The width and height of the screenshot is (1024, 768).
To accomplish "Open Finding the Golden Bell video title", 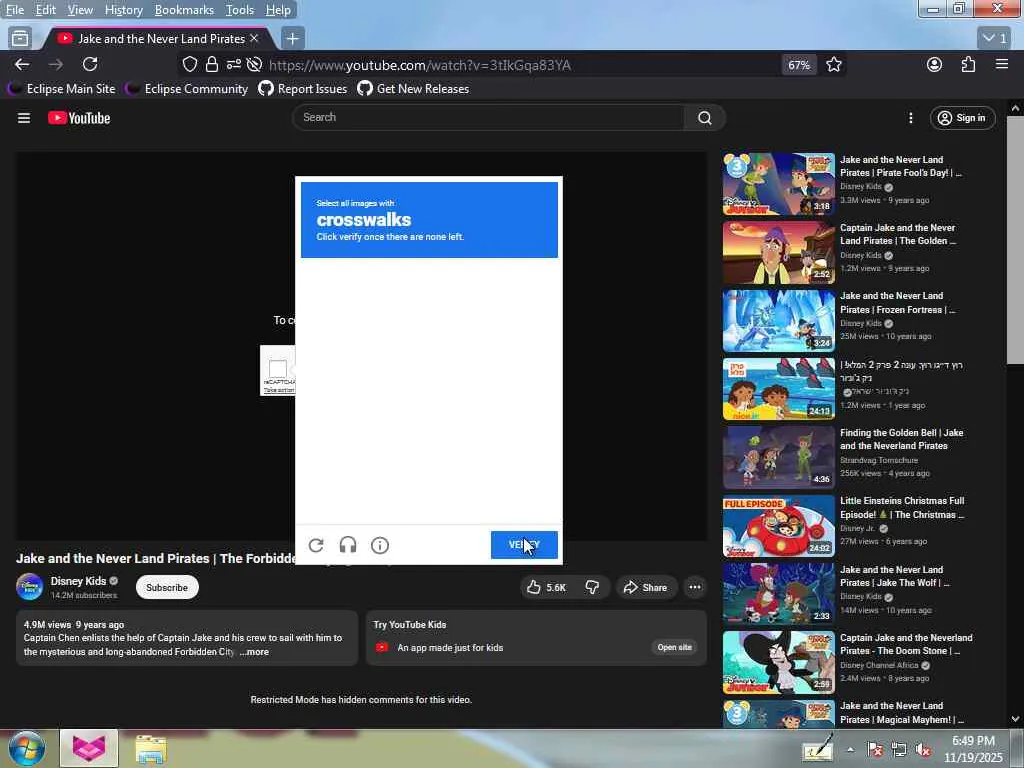I will click(x=901, y=439).
